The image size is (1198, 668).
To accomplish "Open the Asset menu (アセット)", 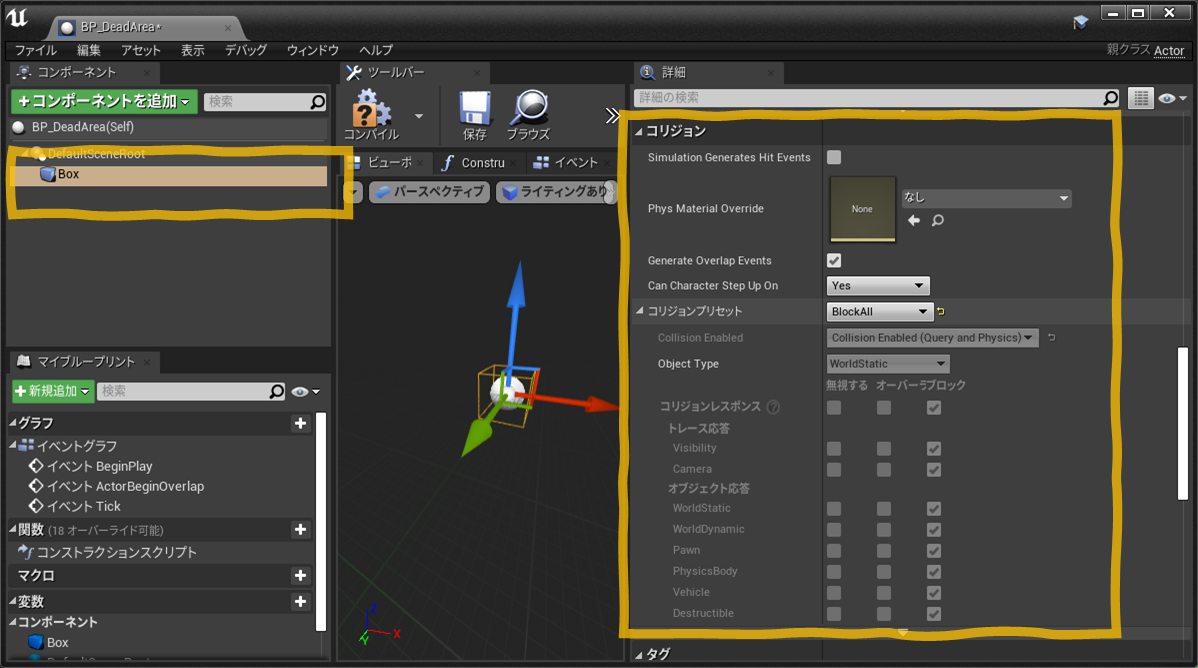I will coord(141,50).
